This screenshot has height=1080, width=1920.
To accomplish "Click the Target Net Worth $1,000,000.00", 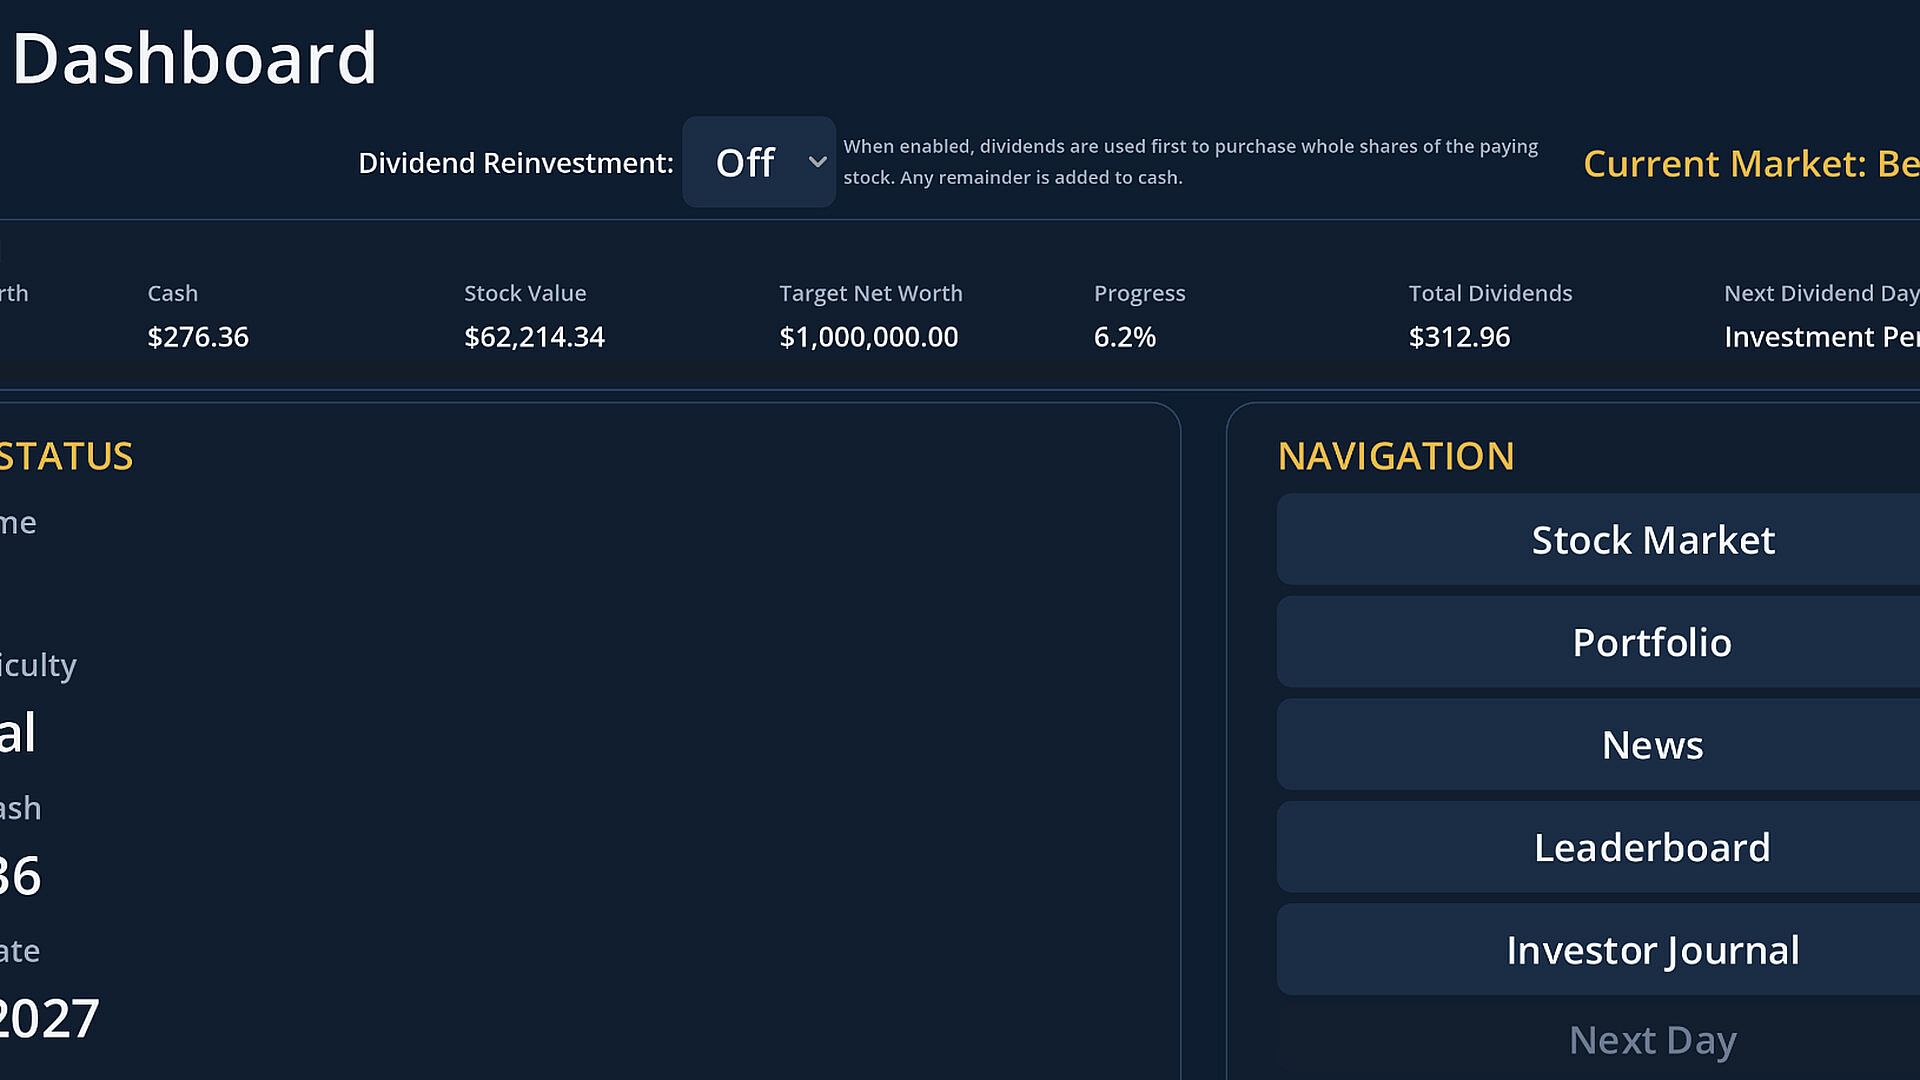I will point(869,337).
